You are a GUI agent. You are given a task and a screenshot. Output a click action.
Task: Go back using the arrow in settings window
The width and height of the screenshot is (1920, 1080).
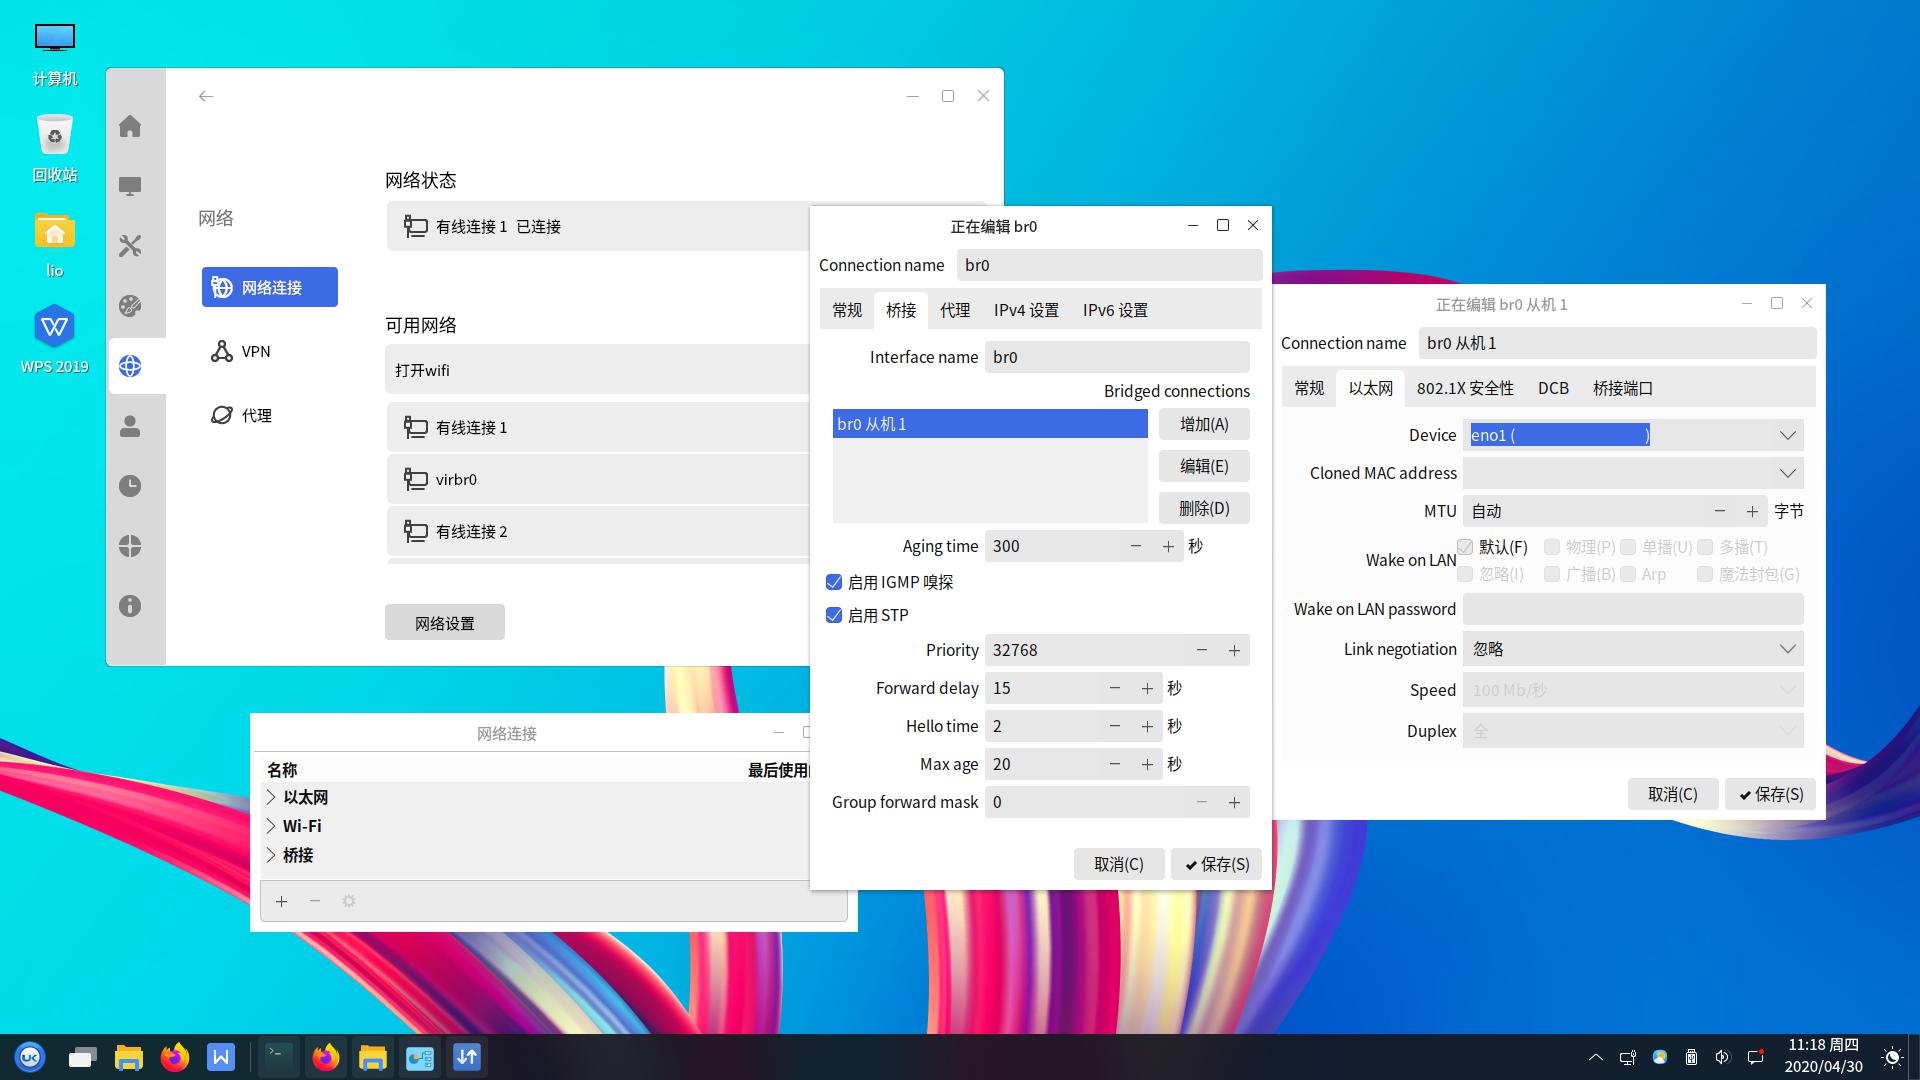pos(206,96)
